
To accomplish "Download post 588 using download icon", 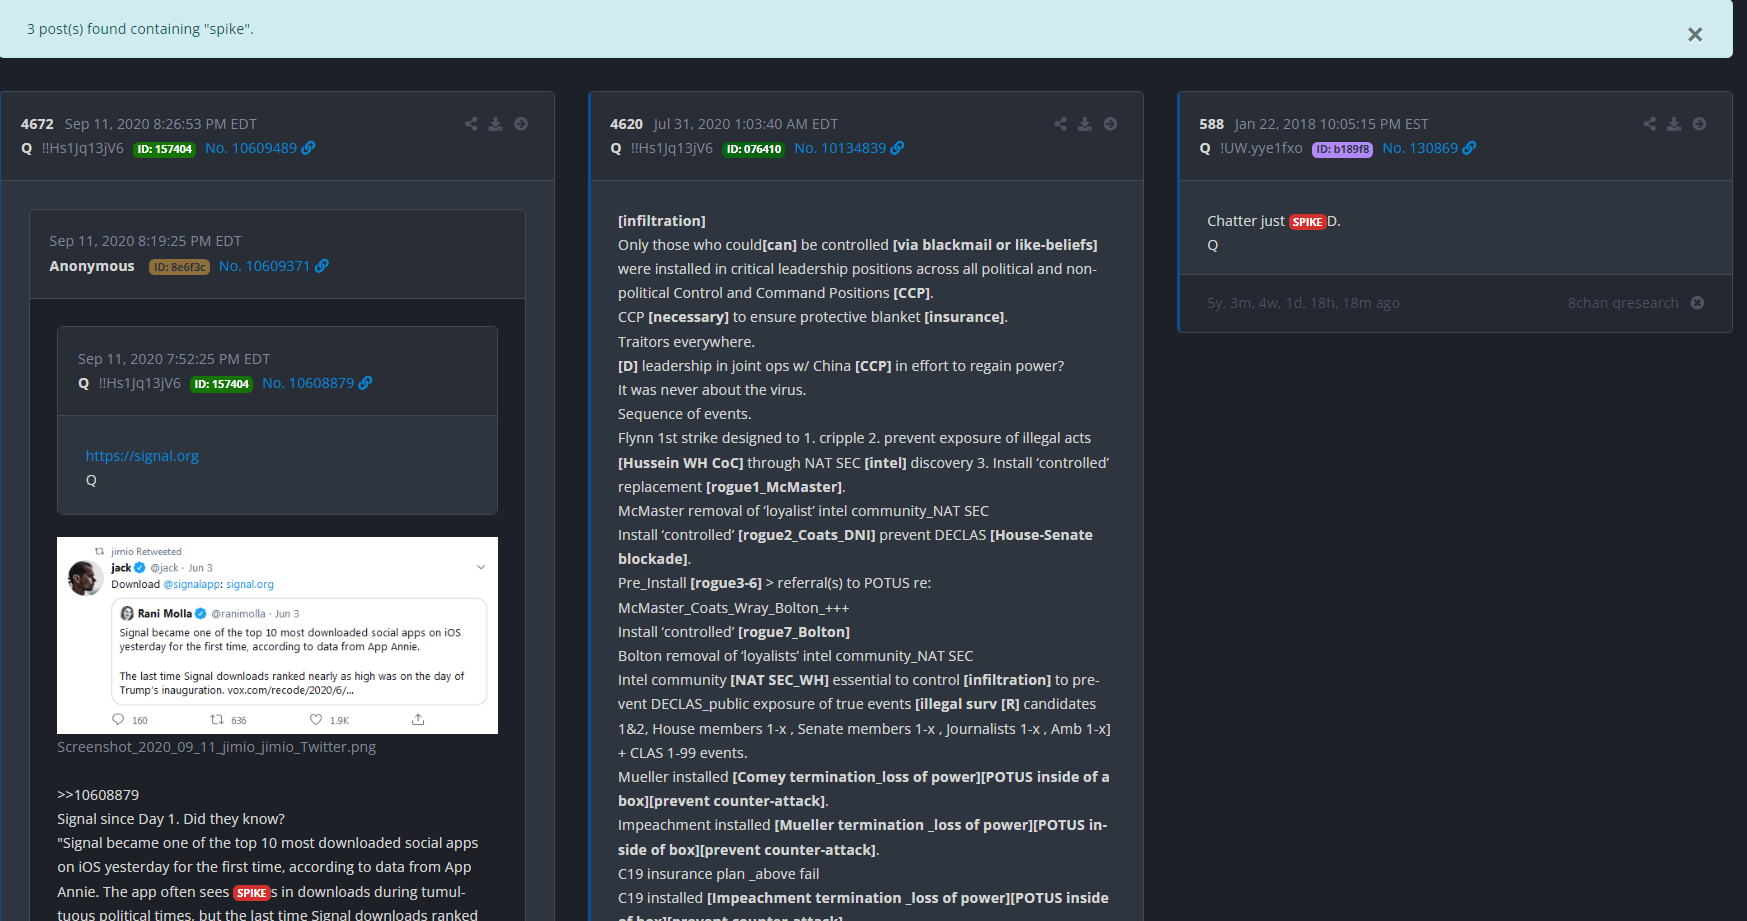I will [x=1674, y=124].
